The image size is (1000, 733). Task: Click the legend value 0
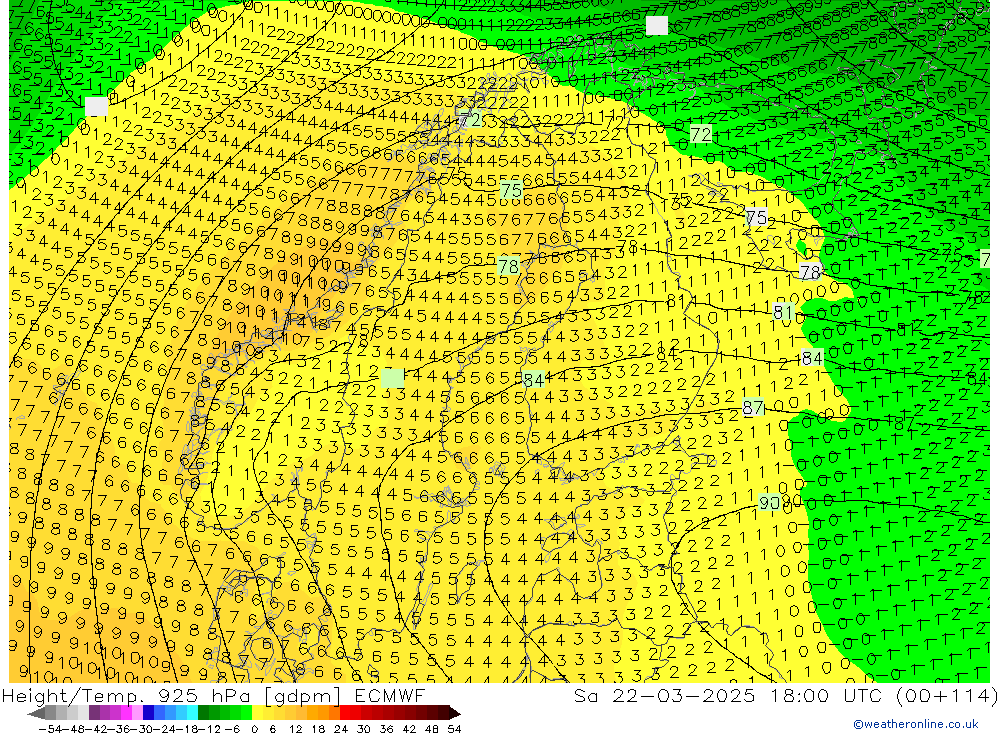[254, 729]
